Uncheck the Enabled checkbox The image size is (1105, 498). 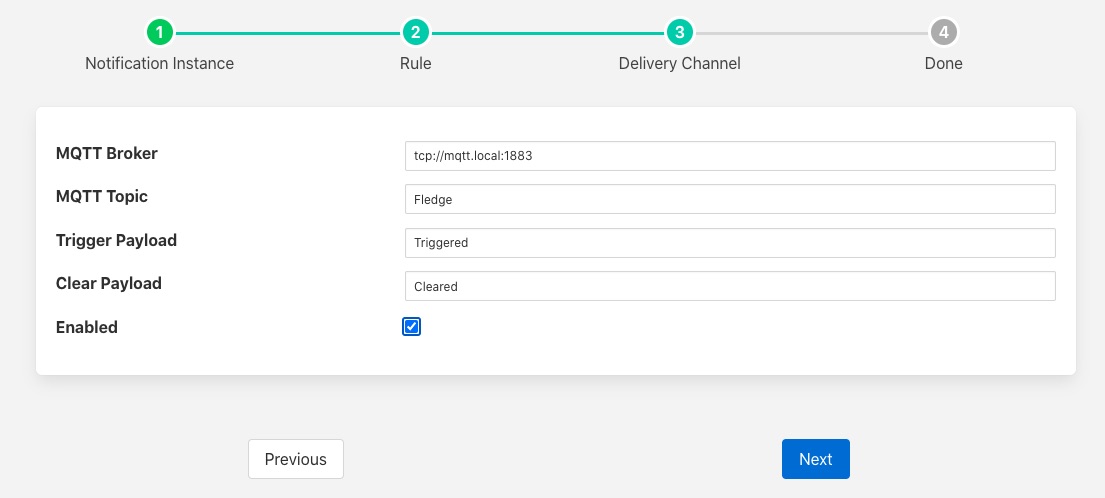pos(411,327)
